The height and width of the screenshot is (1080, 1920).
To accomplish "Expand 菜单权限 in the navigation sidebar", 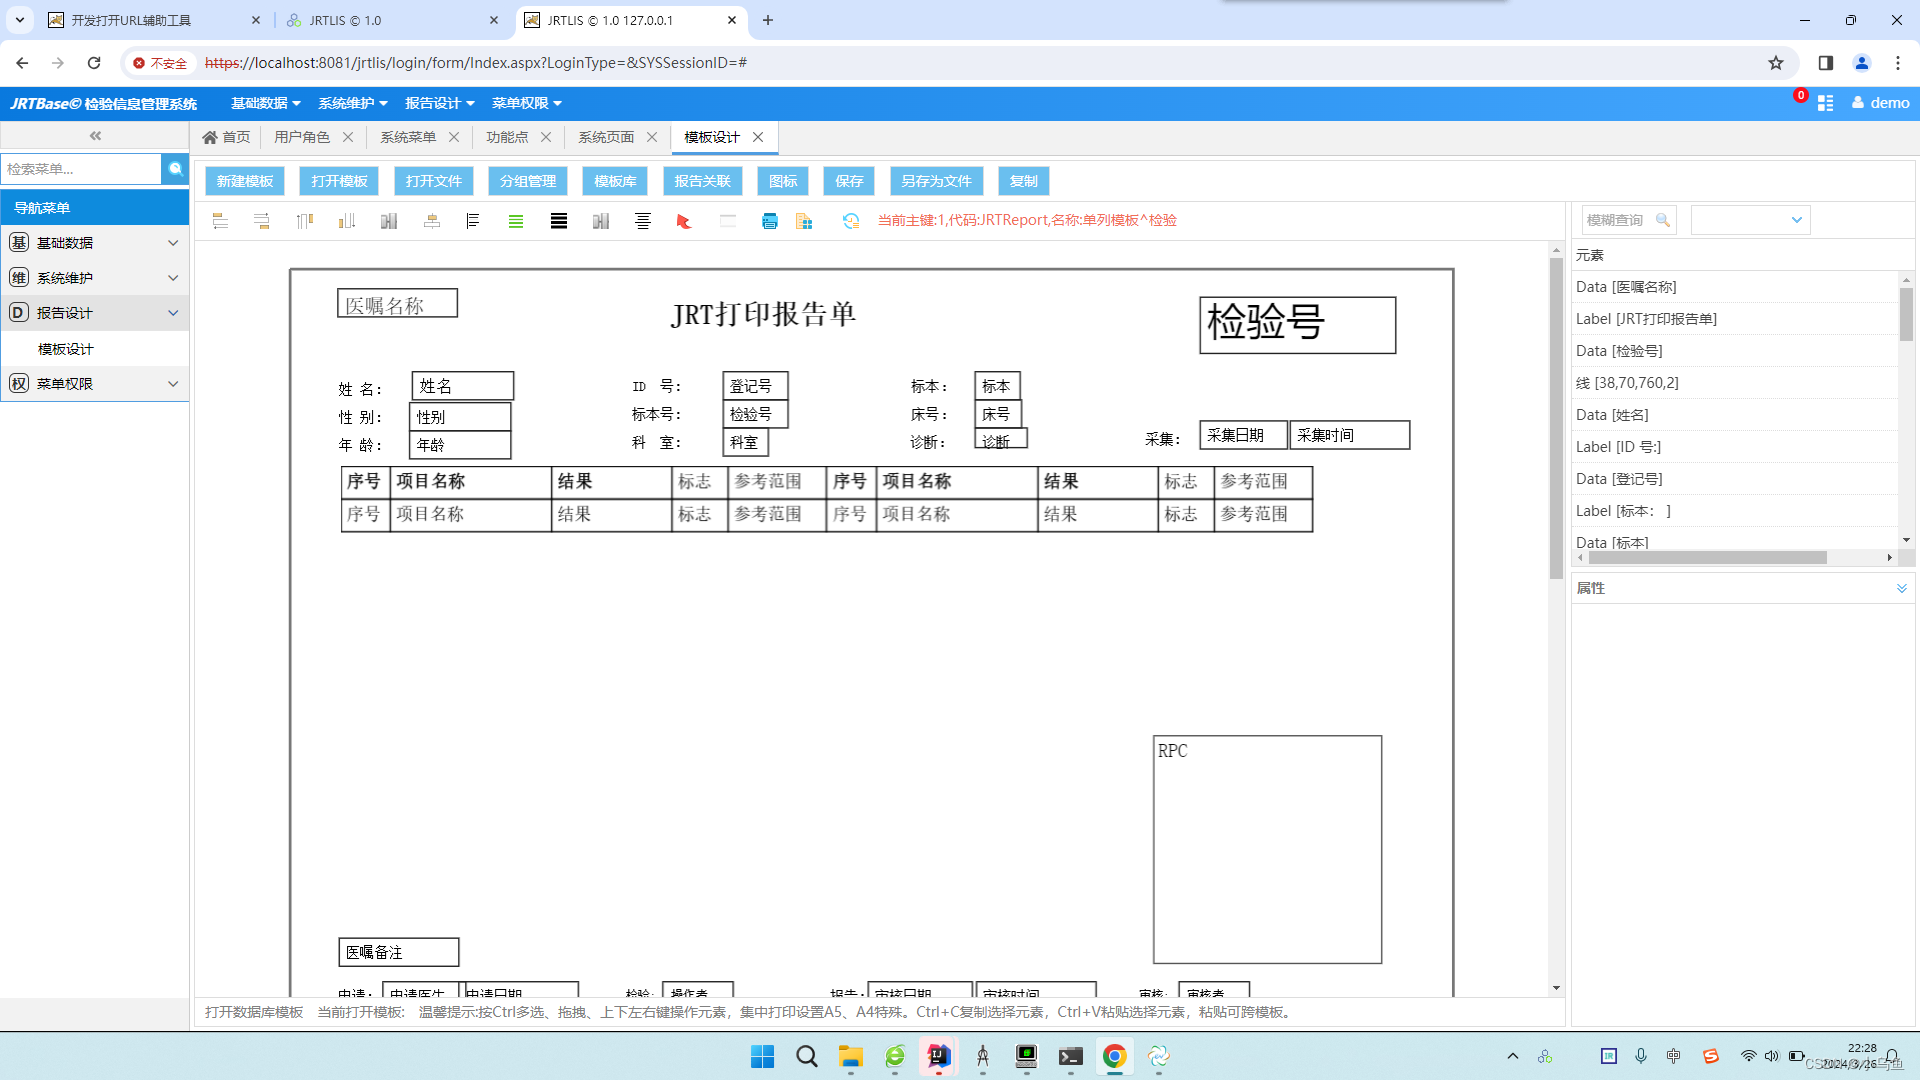I will (95, 384).
